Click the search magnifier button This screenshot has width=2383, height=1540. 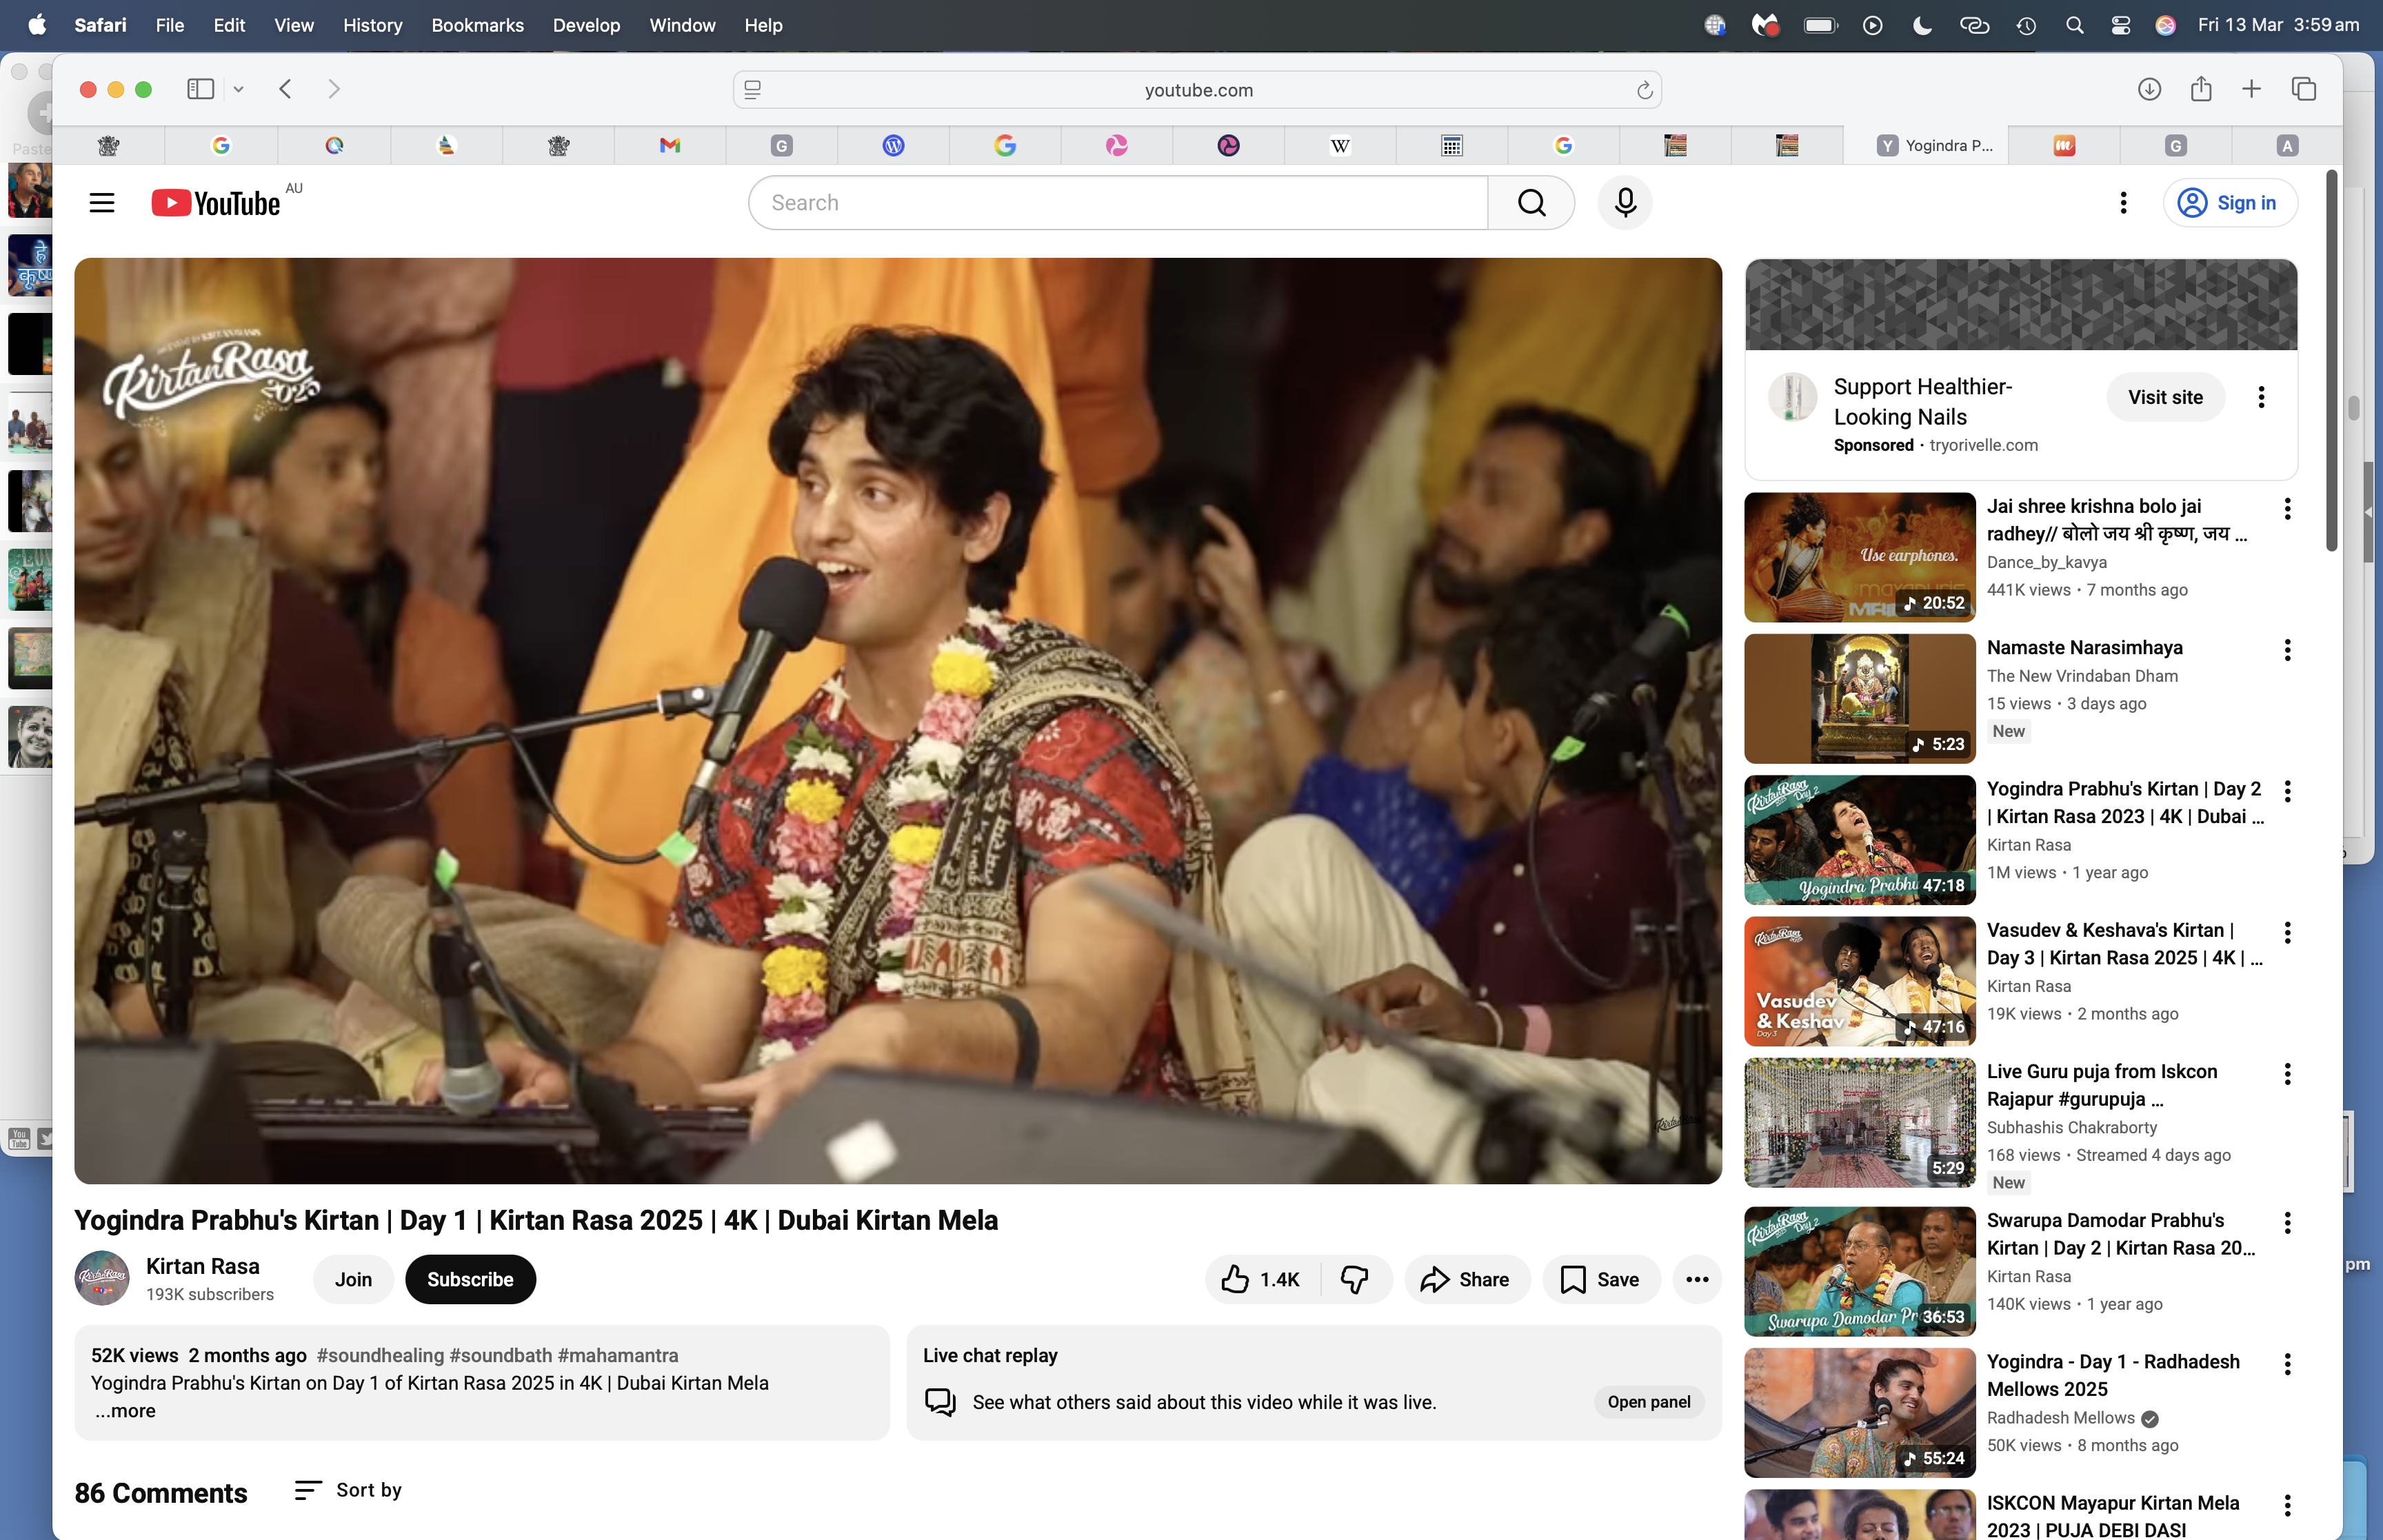tap(1531, 203)
